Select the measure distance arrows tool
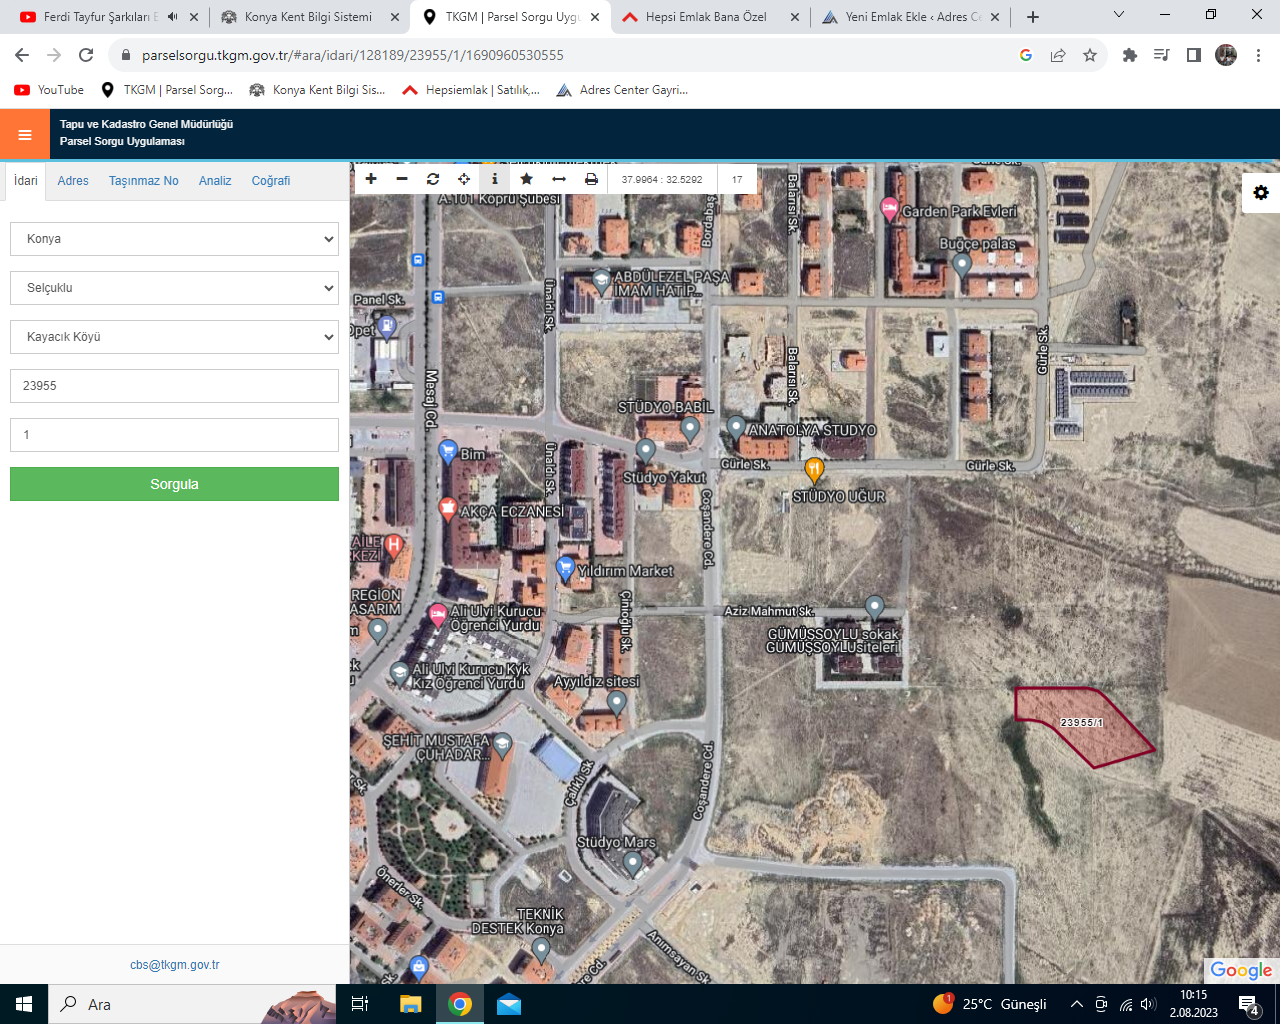The height and width of the screenshot is (1024, 1280). tap(559, 179)
